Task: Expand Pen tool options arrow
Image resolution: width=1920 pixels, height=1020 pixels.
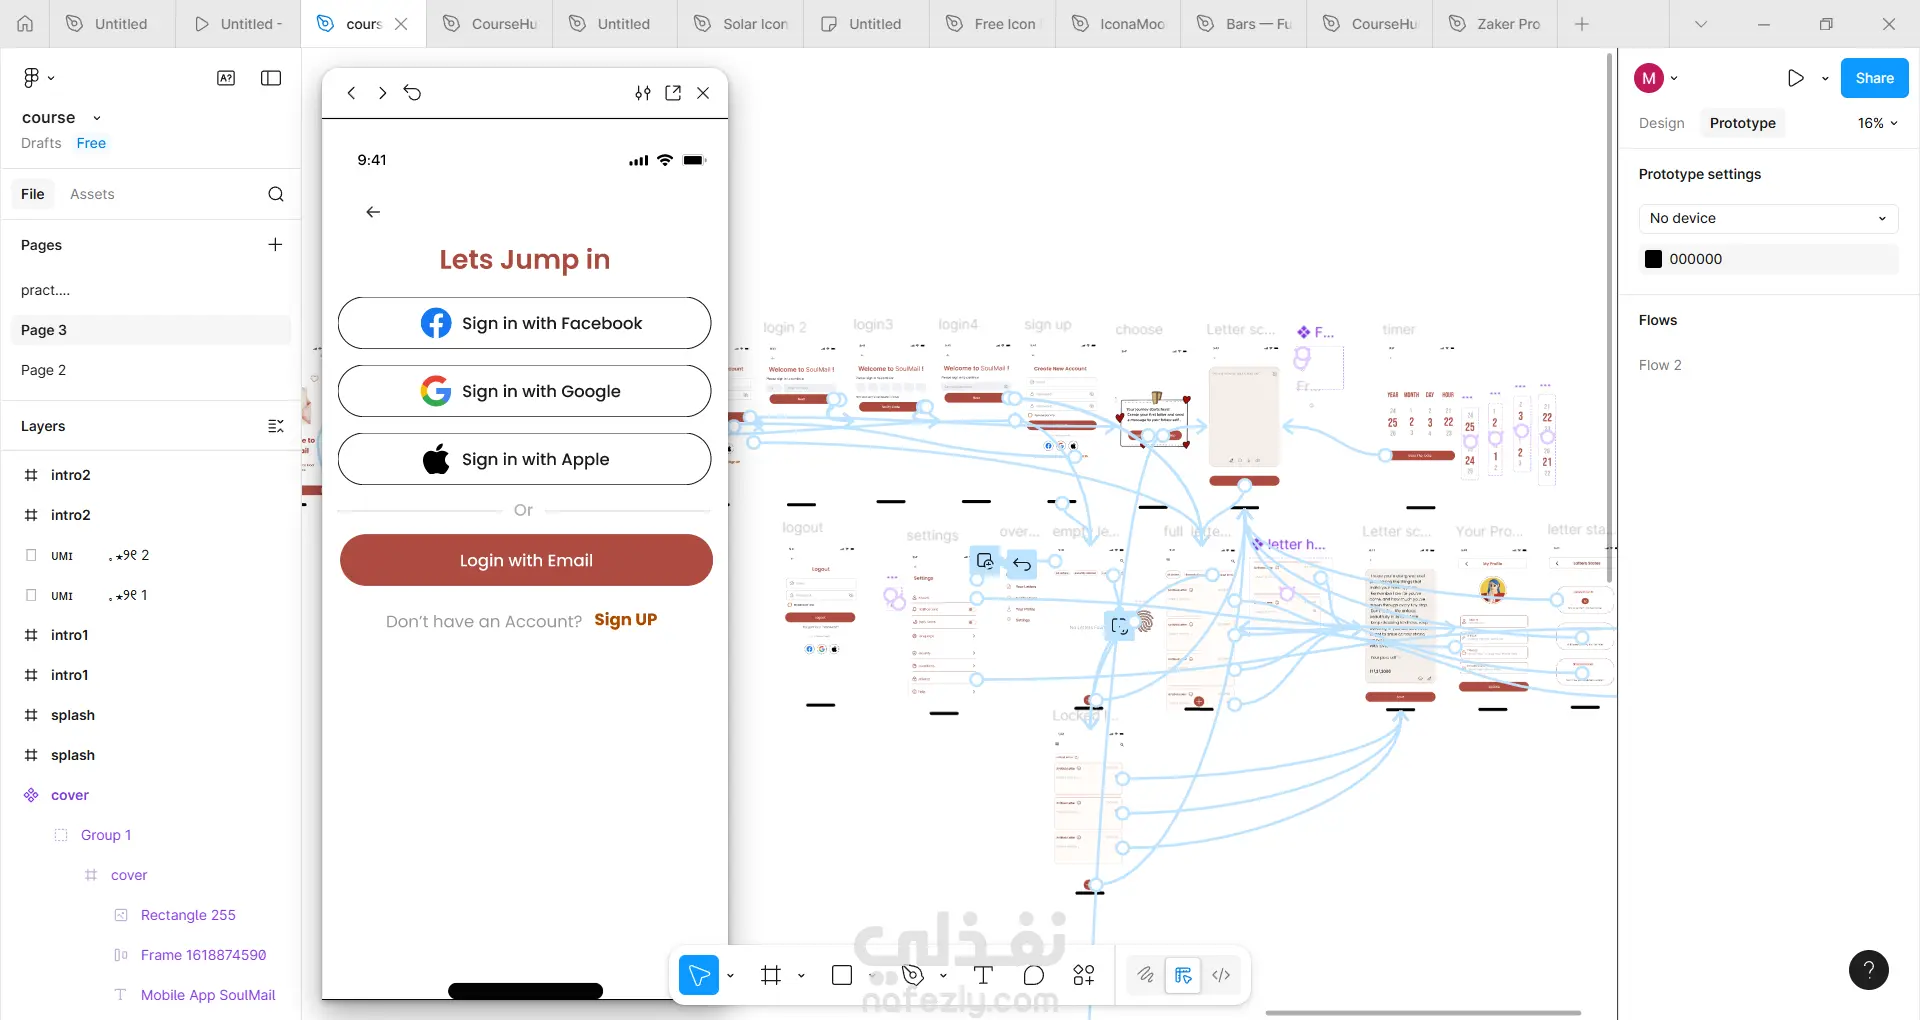Action: [943, 976]
